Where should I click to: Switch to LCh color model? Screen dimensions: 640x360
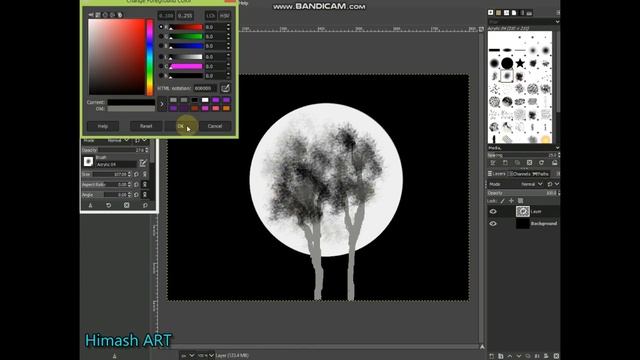[x=210, y=16]
